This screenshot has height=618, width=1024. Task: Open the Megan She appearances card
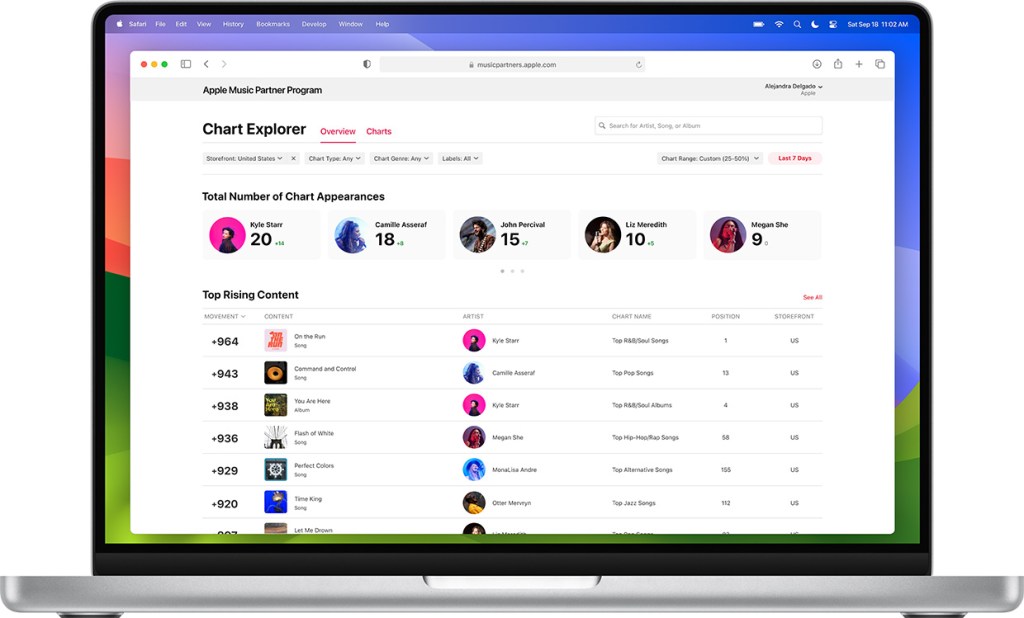click(762, 235)
